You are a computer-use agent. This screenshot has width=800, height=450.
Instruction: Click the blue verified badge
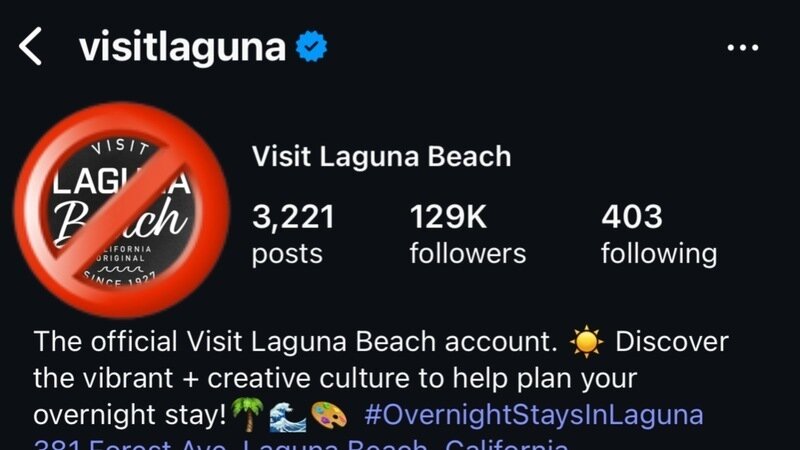[x=311, y=46]
